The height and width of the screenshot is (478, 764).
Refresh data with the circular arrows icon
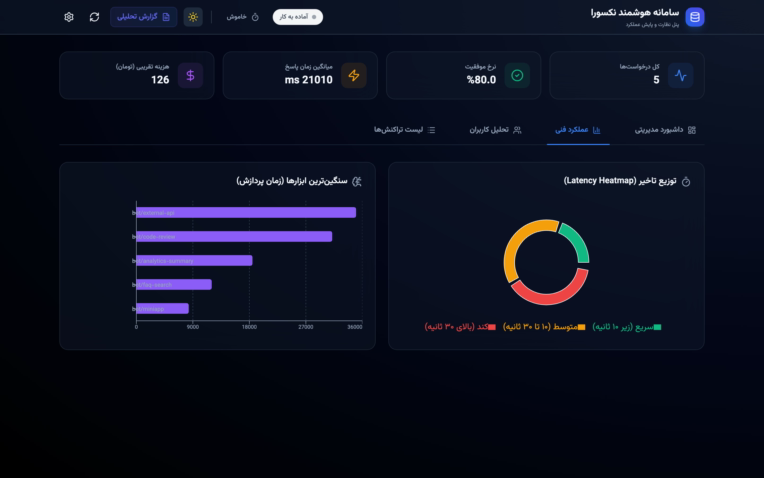pyautogui.click(x=95, y=17)
